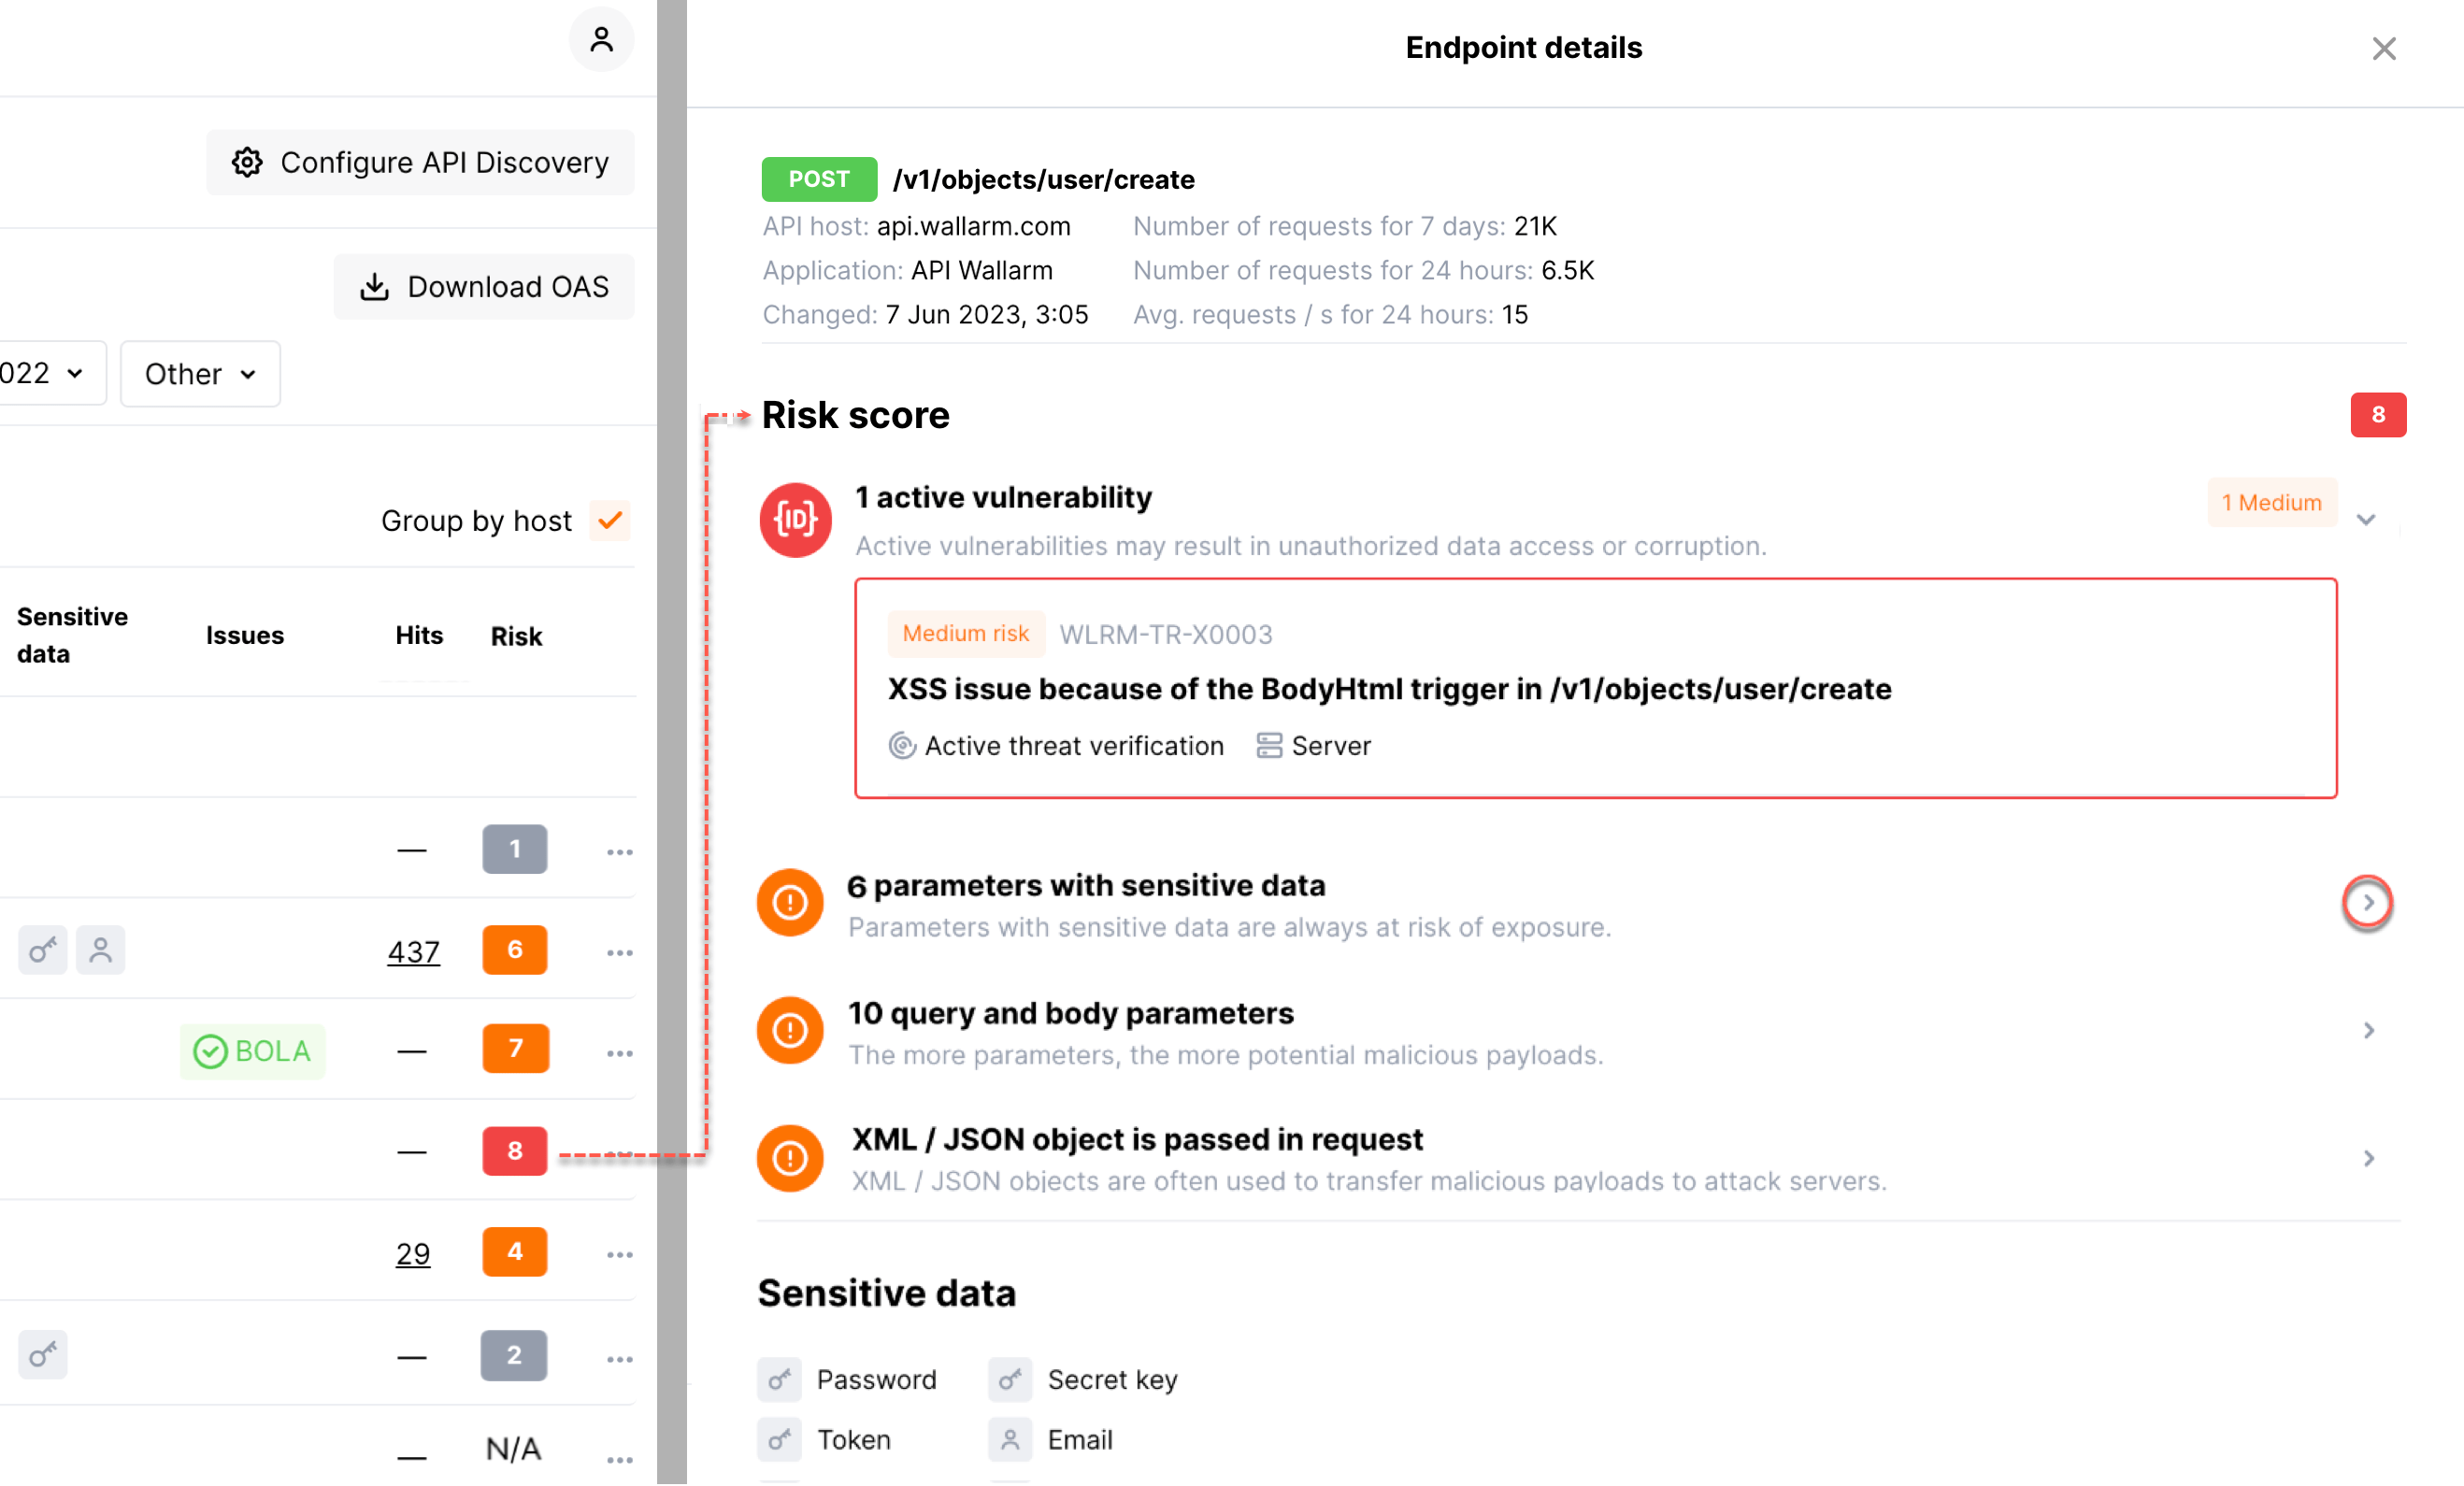This screenshot has width=2464, height=1486.
Task: Open the 'Other' filter dropdown
Action: [x=199, y=373]
